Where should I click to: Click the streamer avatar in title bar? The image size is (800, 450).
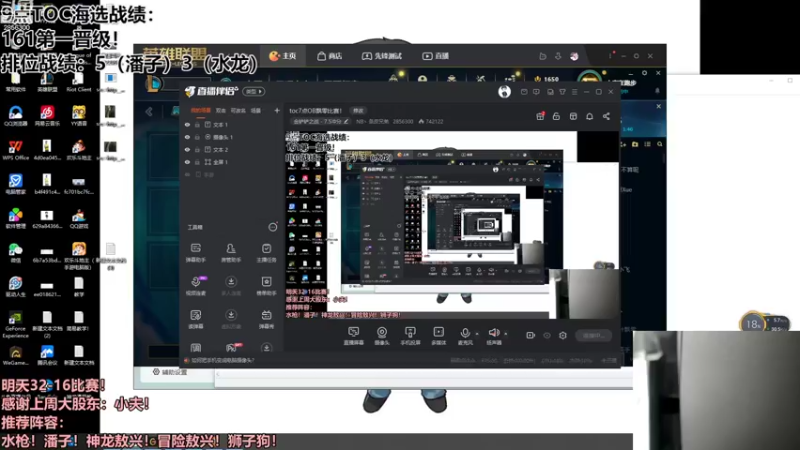[x=504, y=92]
